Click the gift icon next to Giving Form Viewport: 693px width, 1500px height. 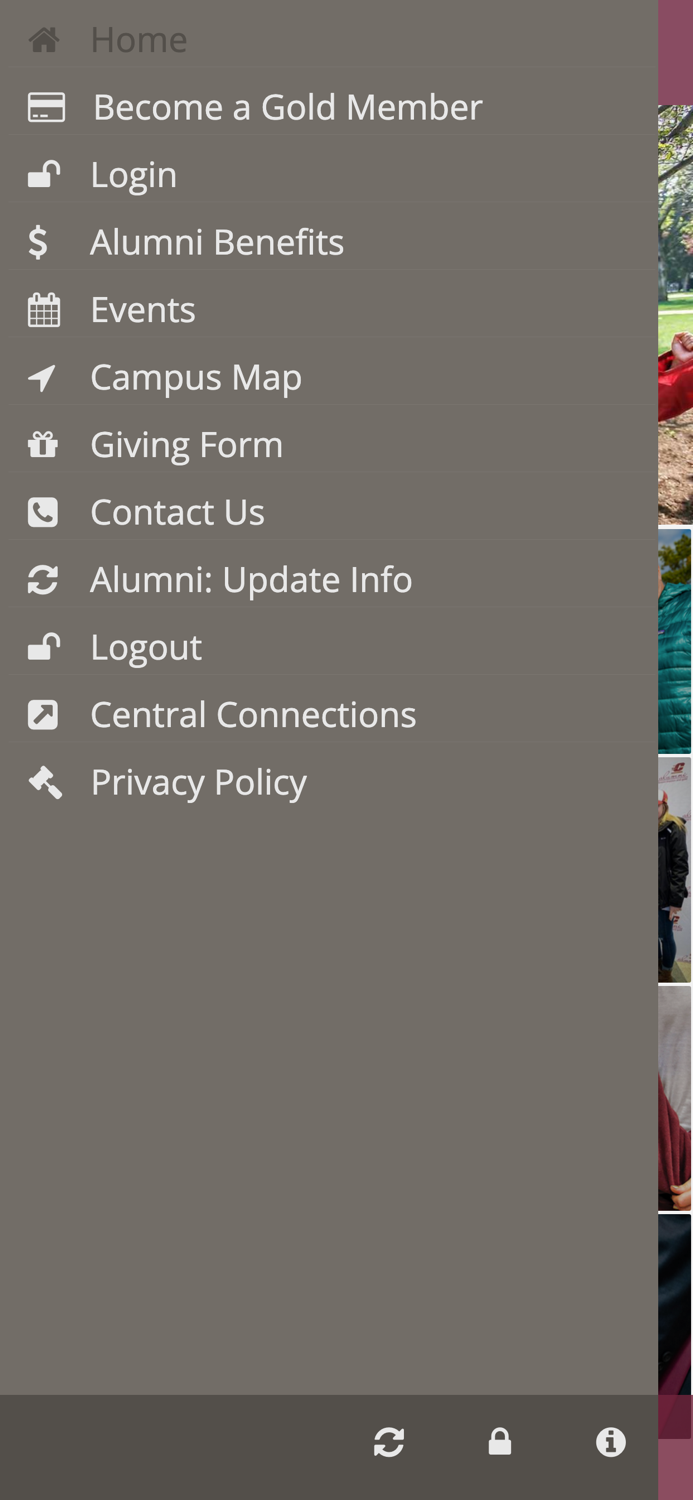[41, 443]
